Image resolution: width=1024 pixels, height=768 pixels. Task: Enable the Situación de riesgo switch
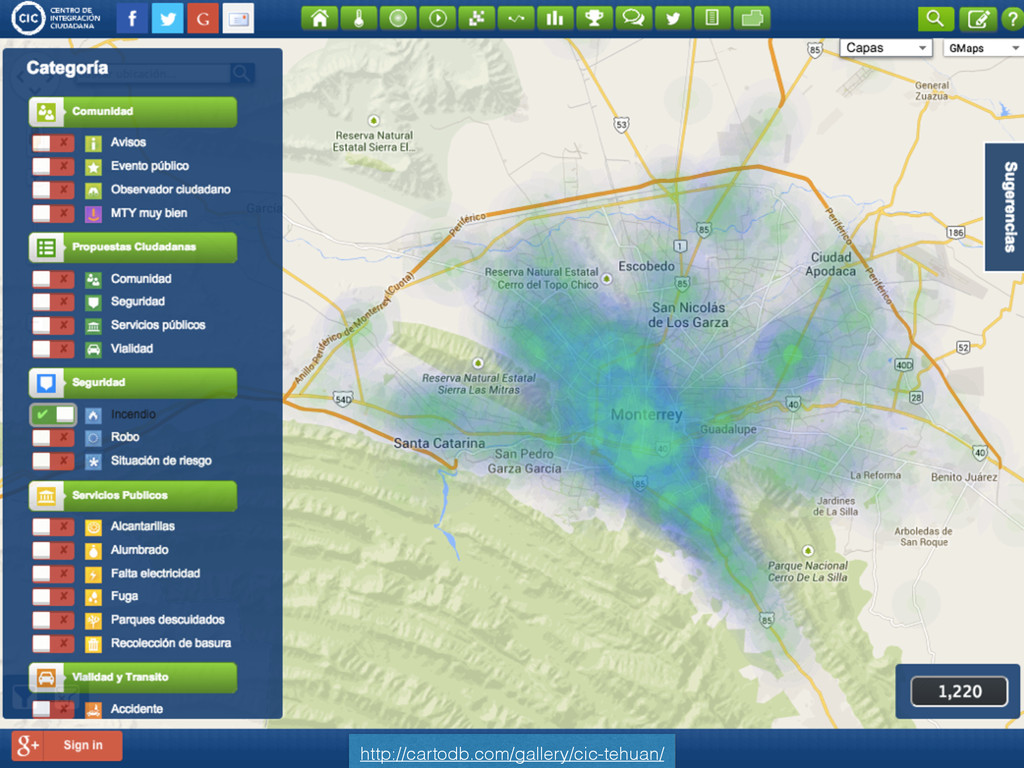point(53,461)
